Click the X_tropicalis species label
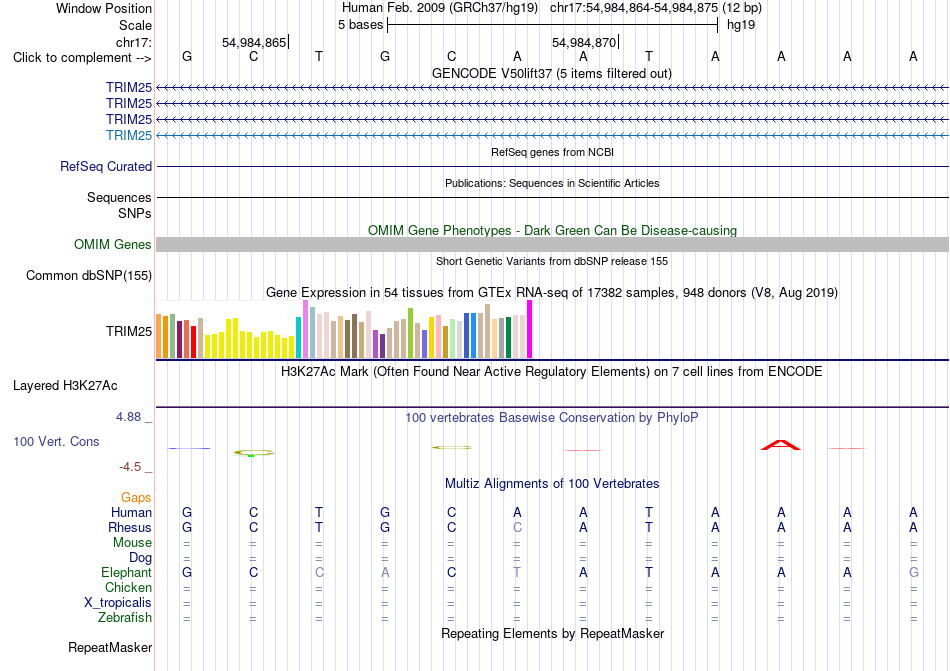This screenshot has width=950, height=671. tap(118, 603)
